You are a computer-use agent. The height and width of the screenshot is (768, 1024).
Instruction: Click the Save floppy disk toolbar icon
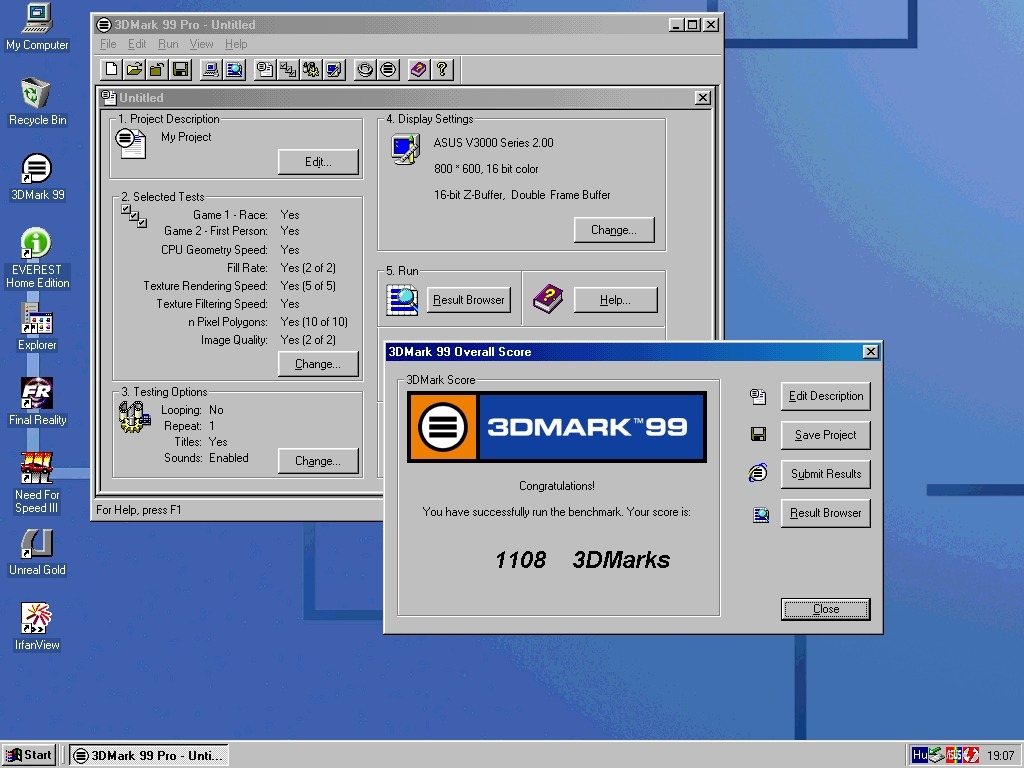click(x=181, y=69)
